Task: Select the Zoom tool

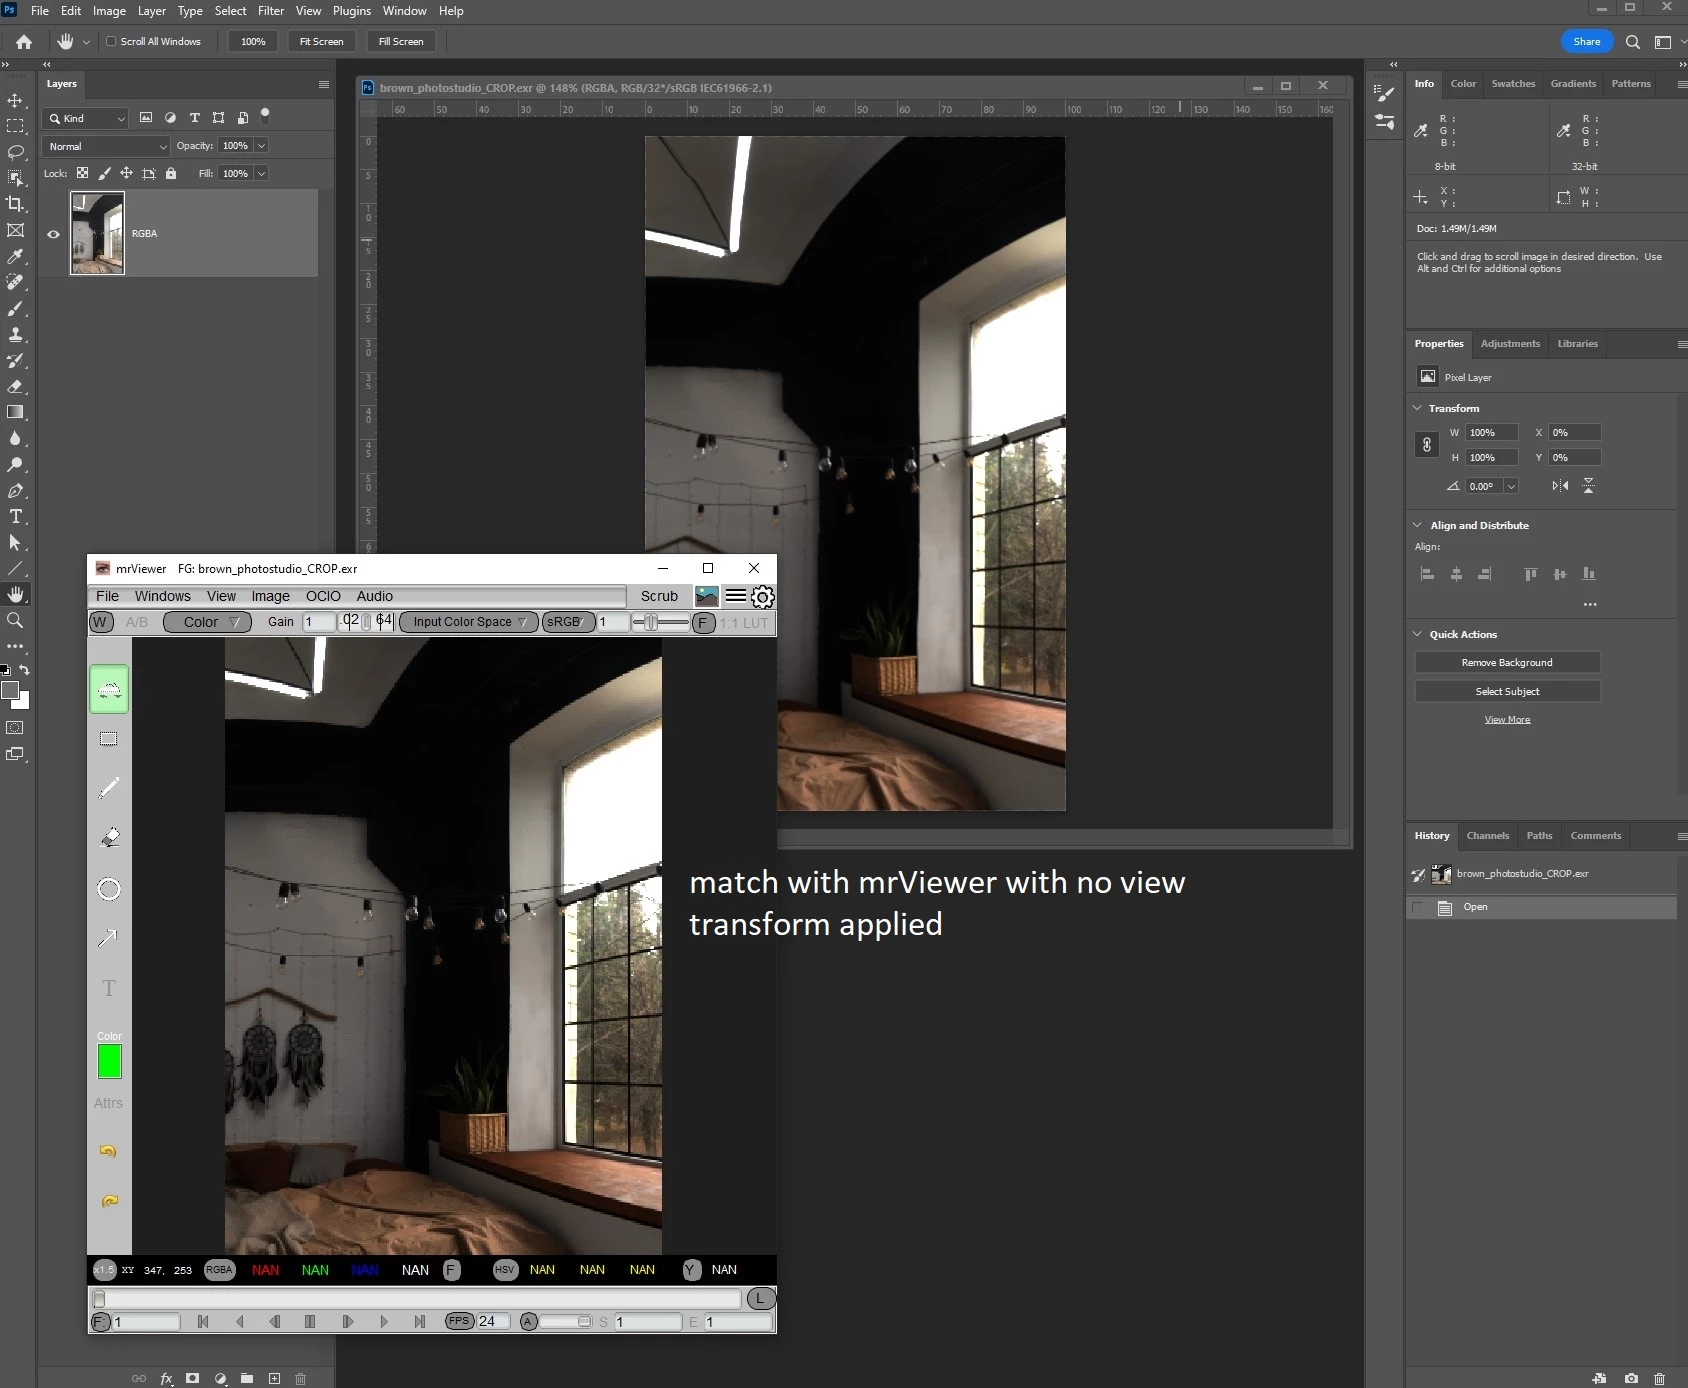Action: point(15,620)
